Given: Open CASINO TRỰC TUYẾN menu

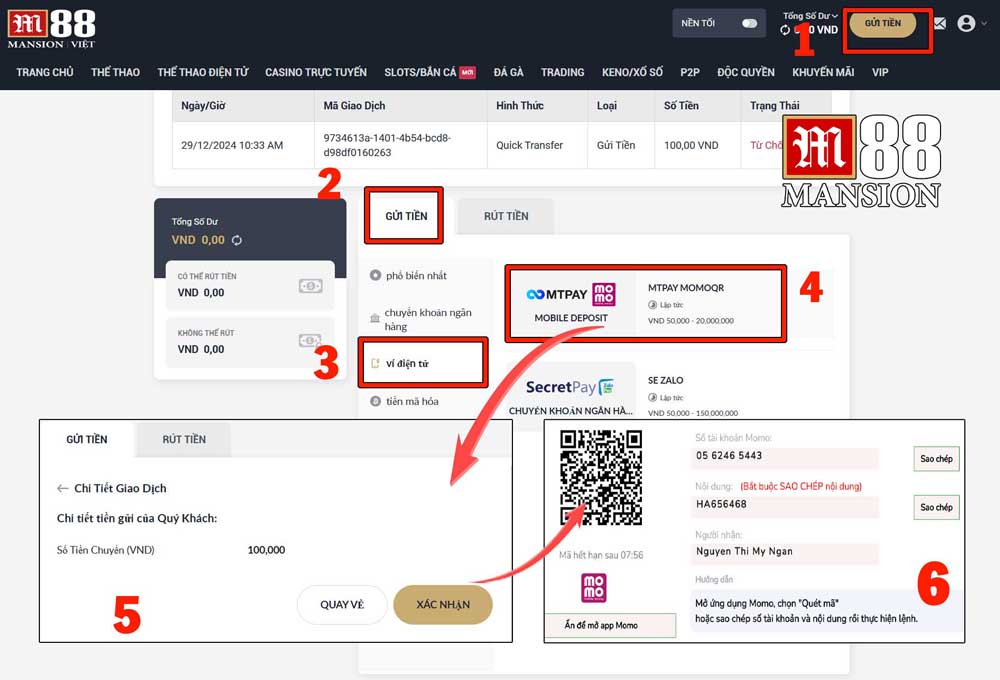Looking at the screenshot, I should coord(316,72).
